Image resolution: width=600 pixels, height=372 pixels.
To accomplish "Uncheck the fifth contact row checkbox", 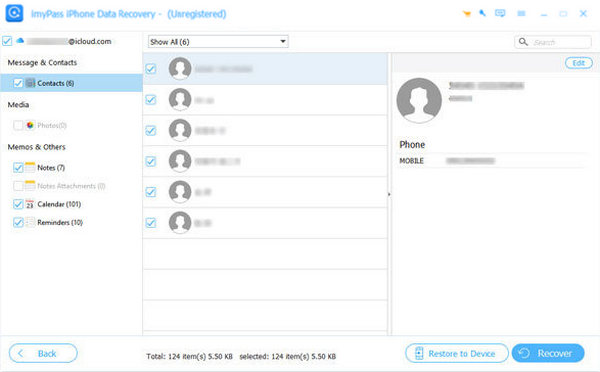I will coord(151,192).
